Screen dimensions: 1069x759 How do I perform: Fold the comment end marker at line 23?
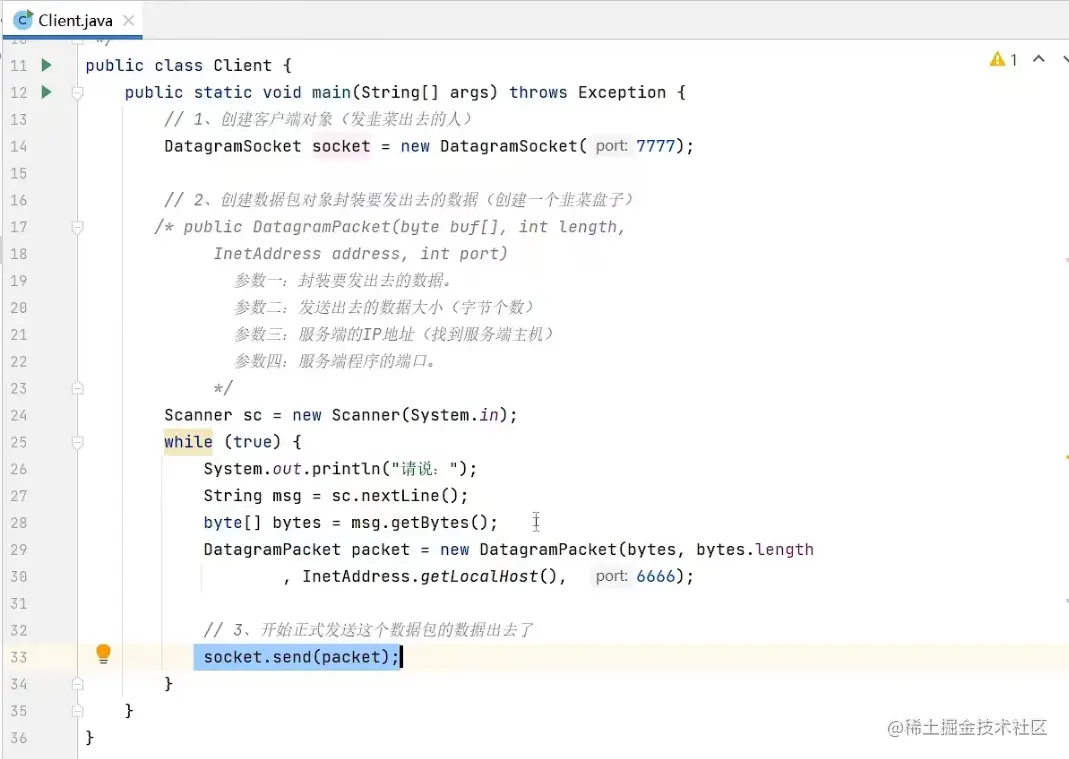[x=78, y=388]
